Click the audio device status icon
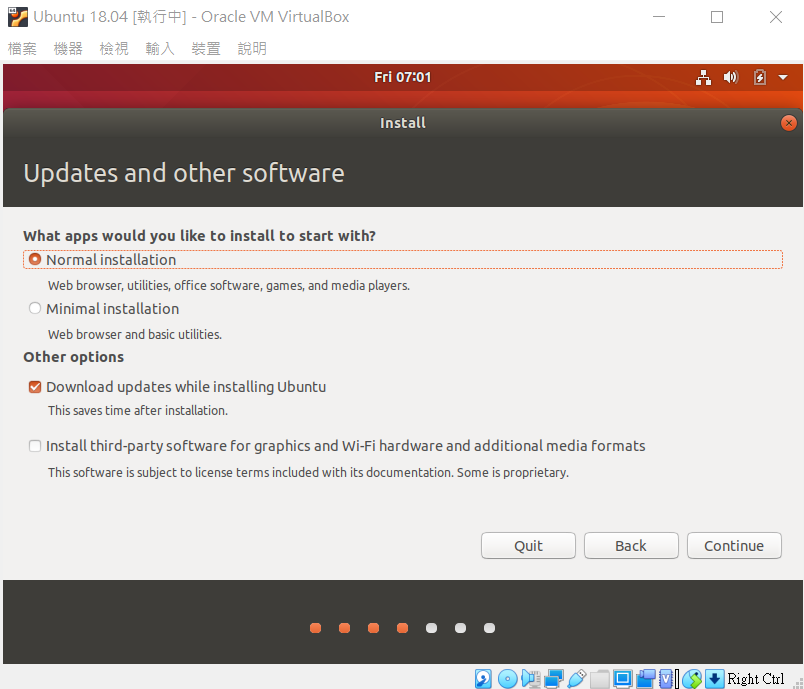 [531, 679]
